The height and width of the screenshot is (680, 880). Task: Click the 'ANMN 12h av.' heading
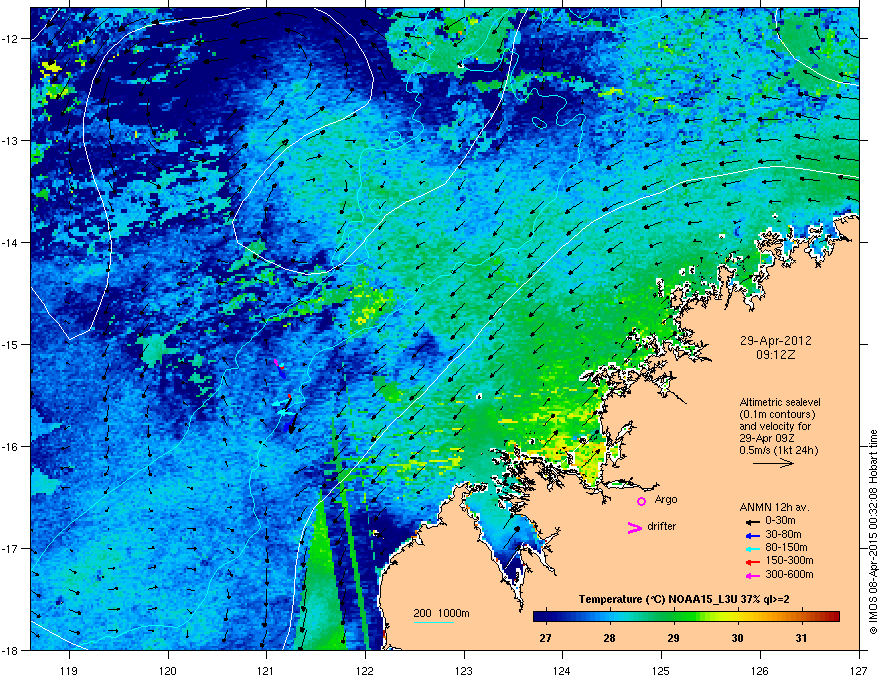pyautogui.click(x=774, y=507)
